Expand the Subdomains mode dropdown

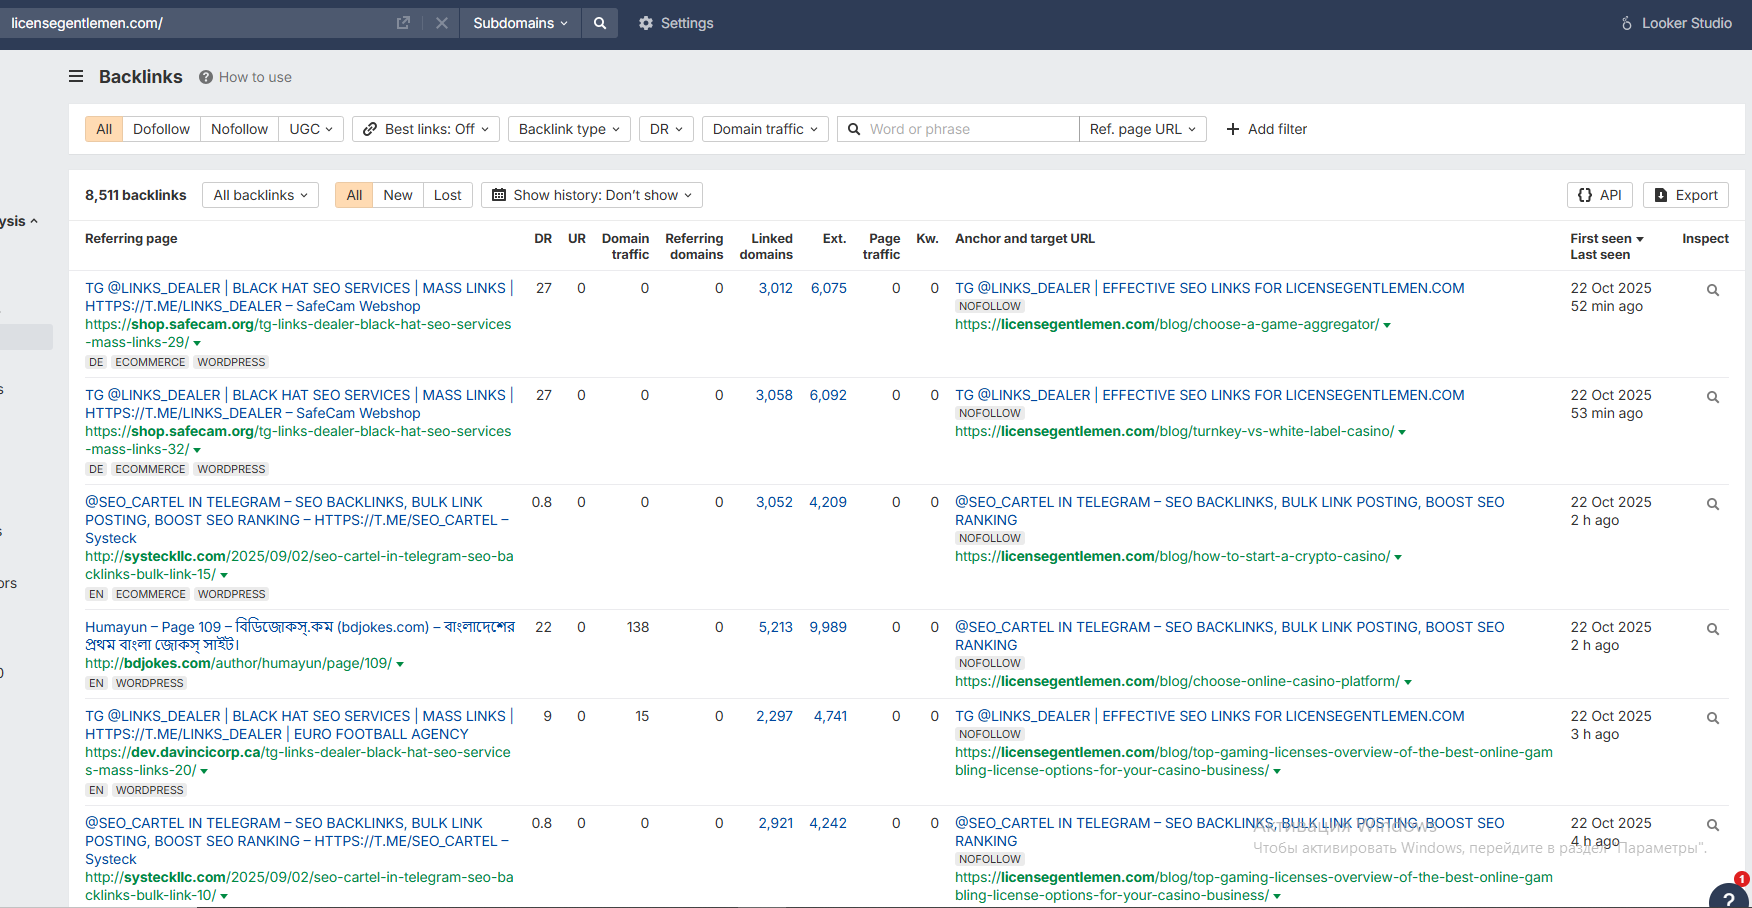[x=520, y=23]
